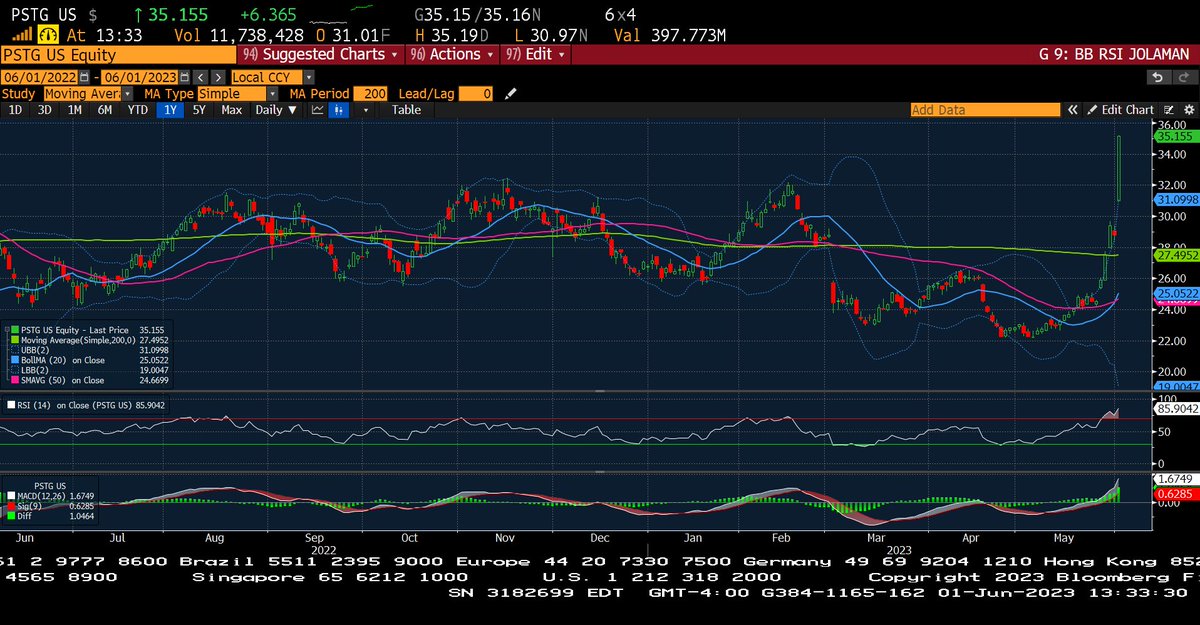The image size is (1200, 625).
Task: Click the trading-hours clock icon beside At 13:33
Action: tap(50, 35)
